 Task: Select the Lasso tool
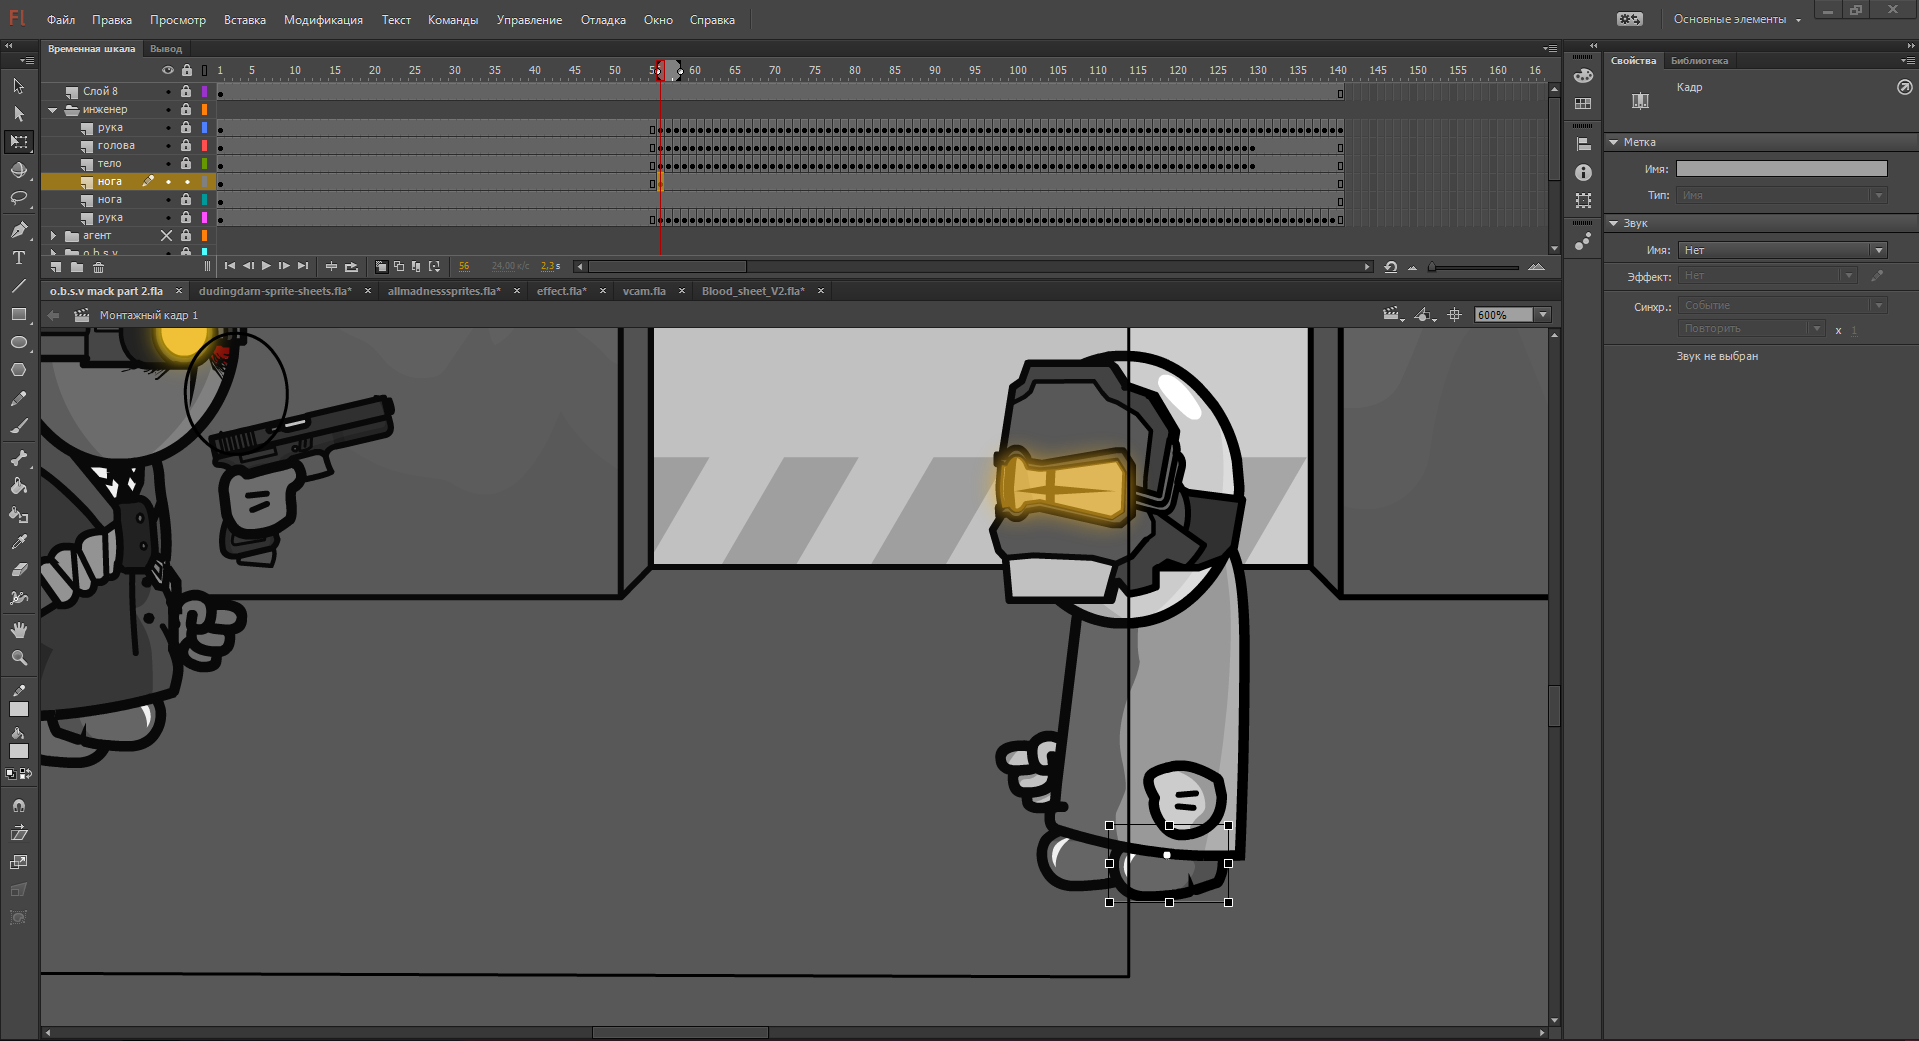coord(19,198)
